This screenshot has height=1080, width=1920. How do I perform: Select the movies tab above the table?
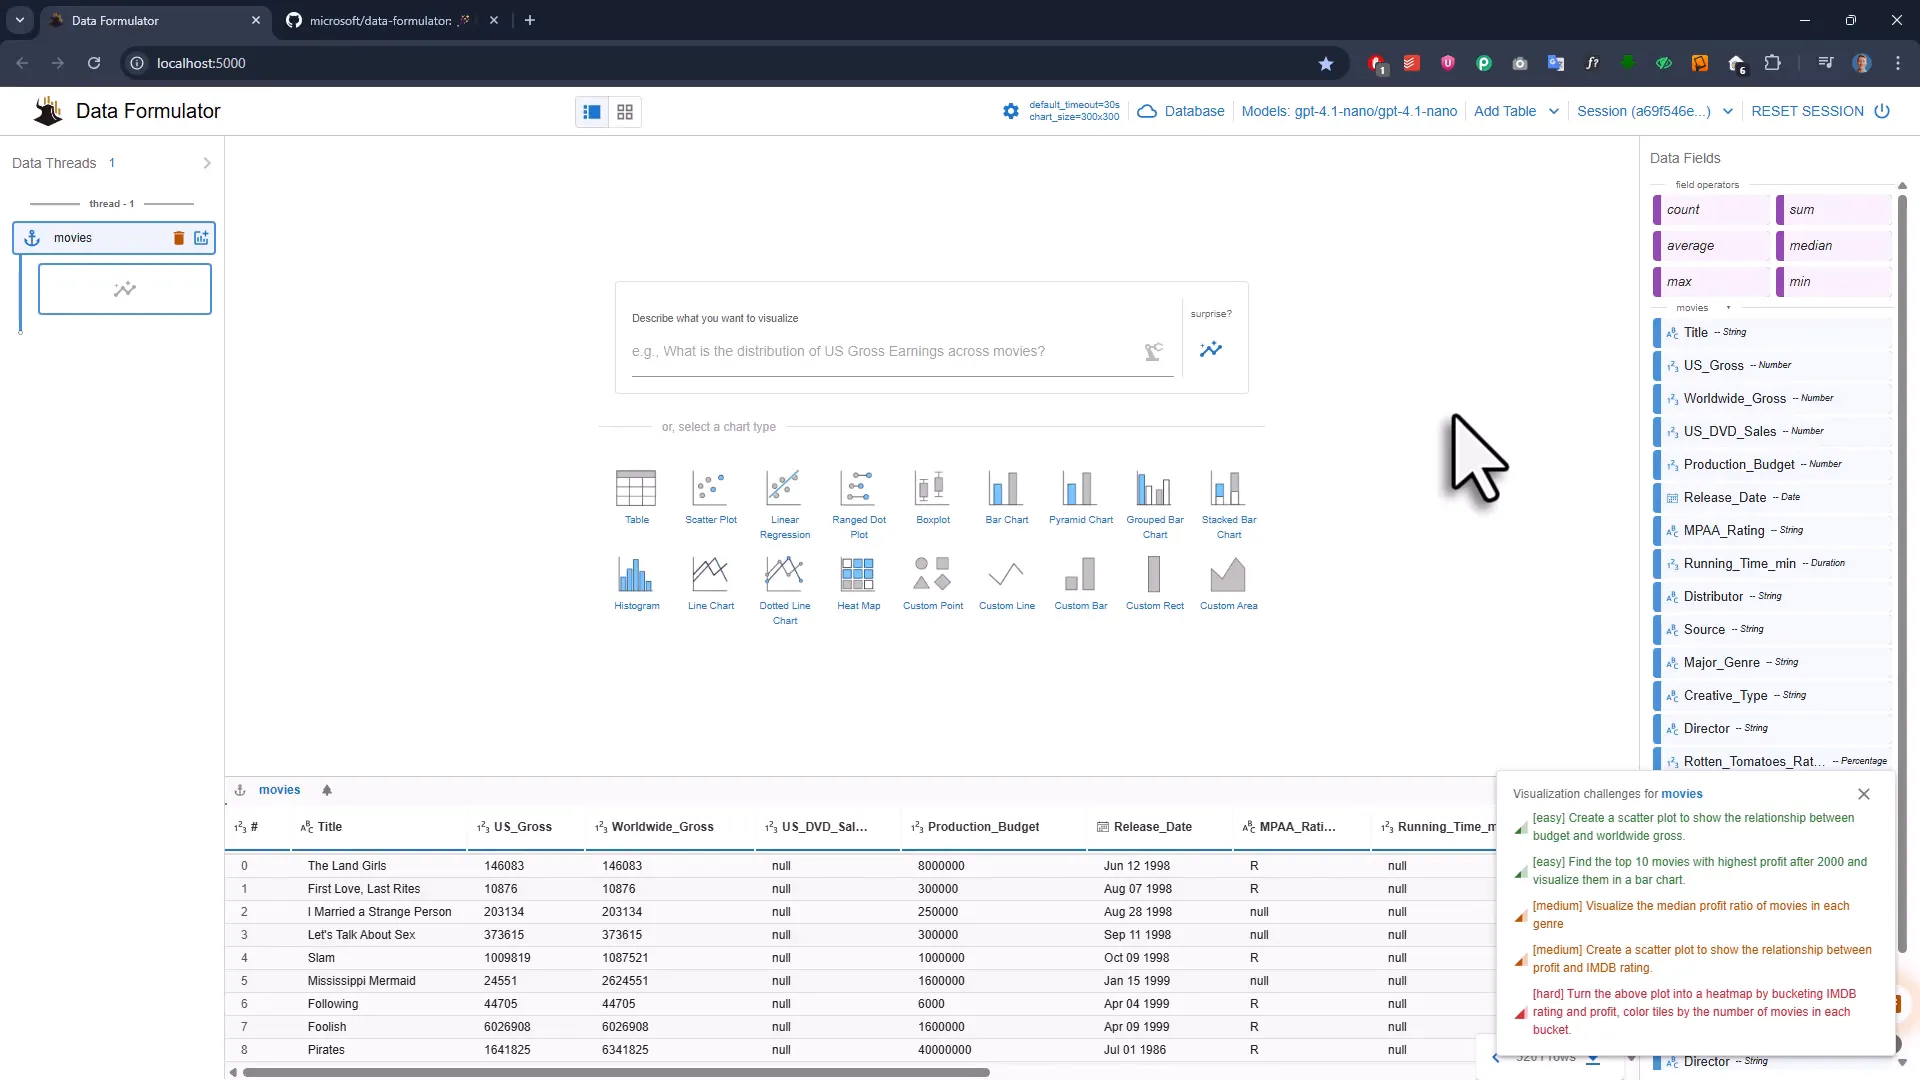point(280,789)
